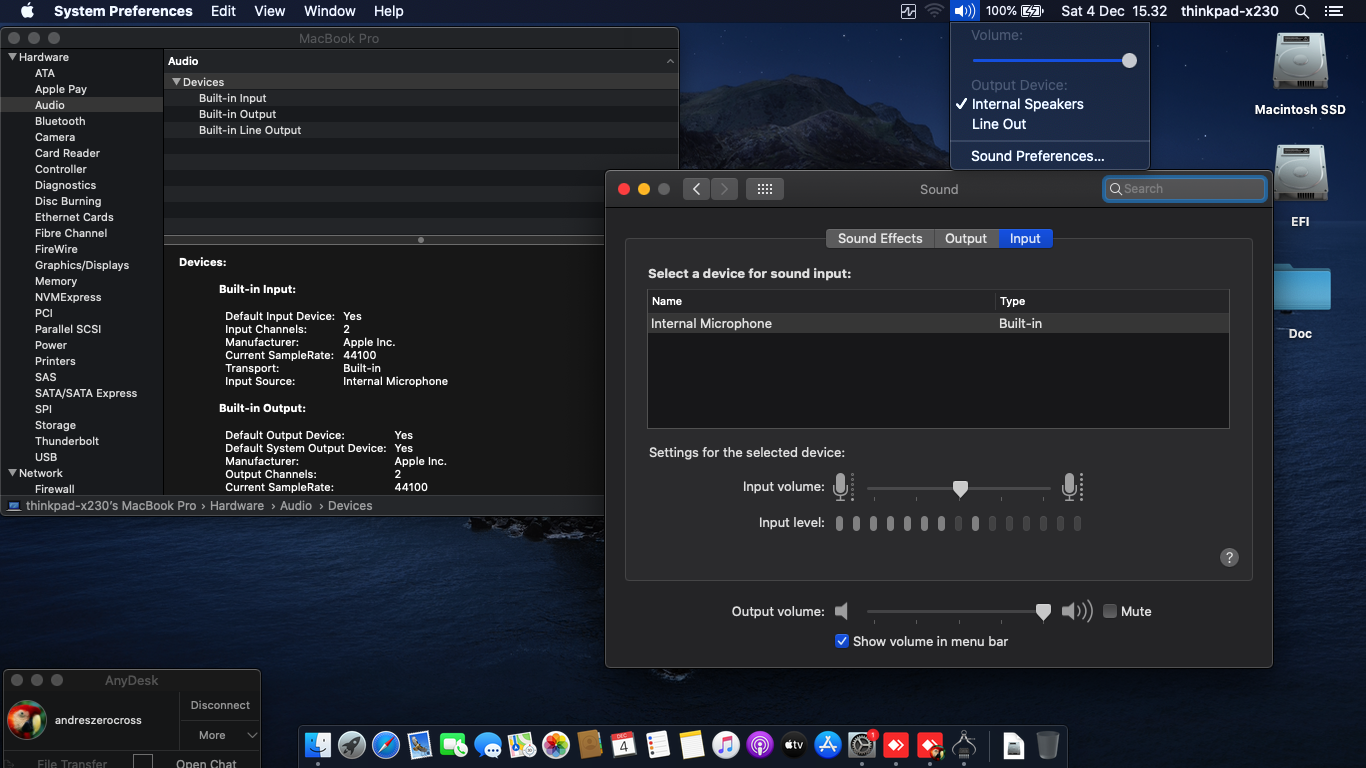Open Macintosh SSD desktop drive
This screenshot has height=768, width=1366.
(x=1300, y=75)
